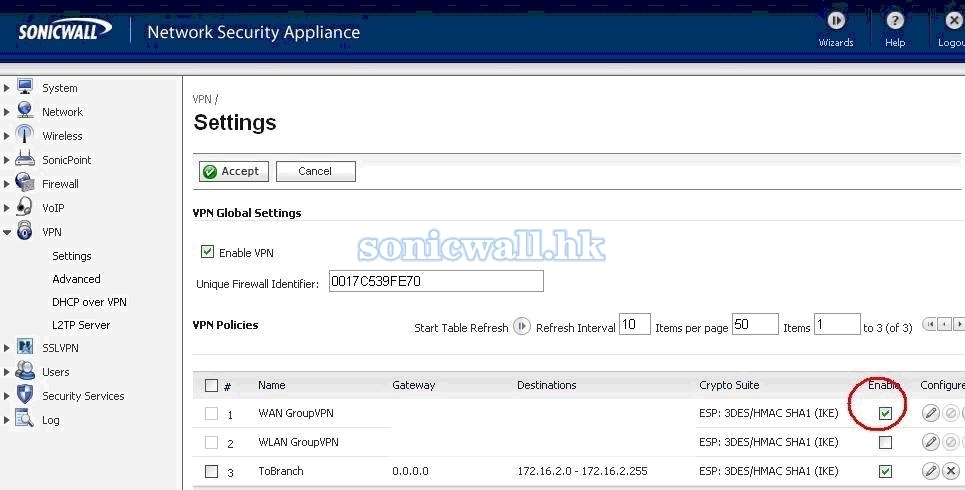
Task: Expand the Security Services menu arrow
Action: 7,396
